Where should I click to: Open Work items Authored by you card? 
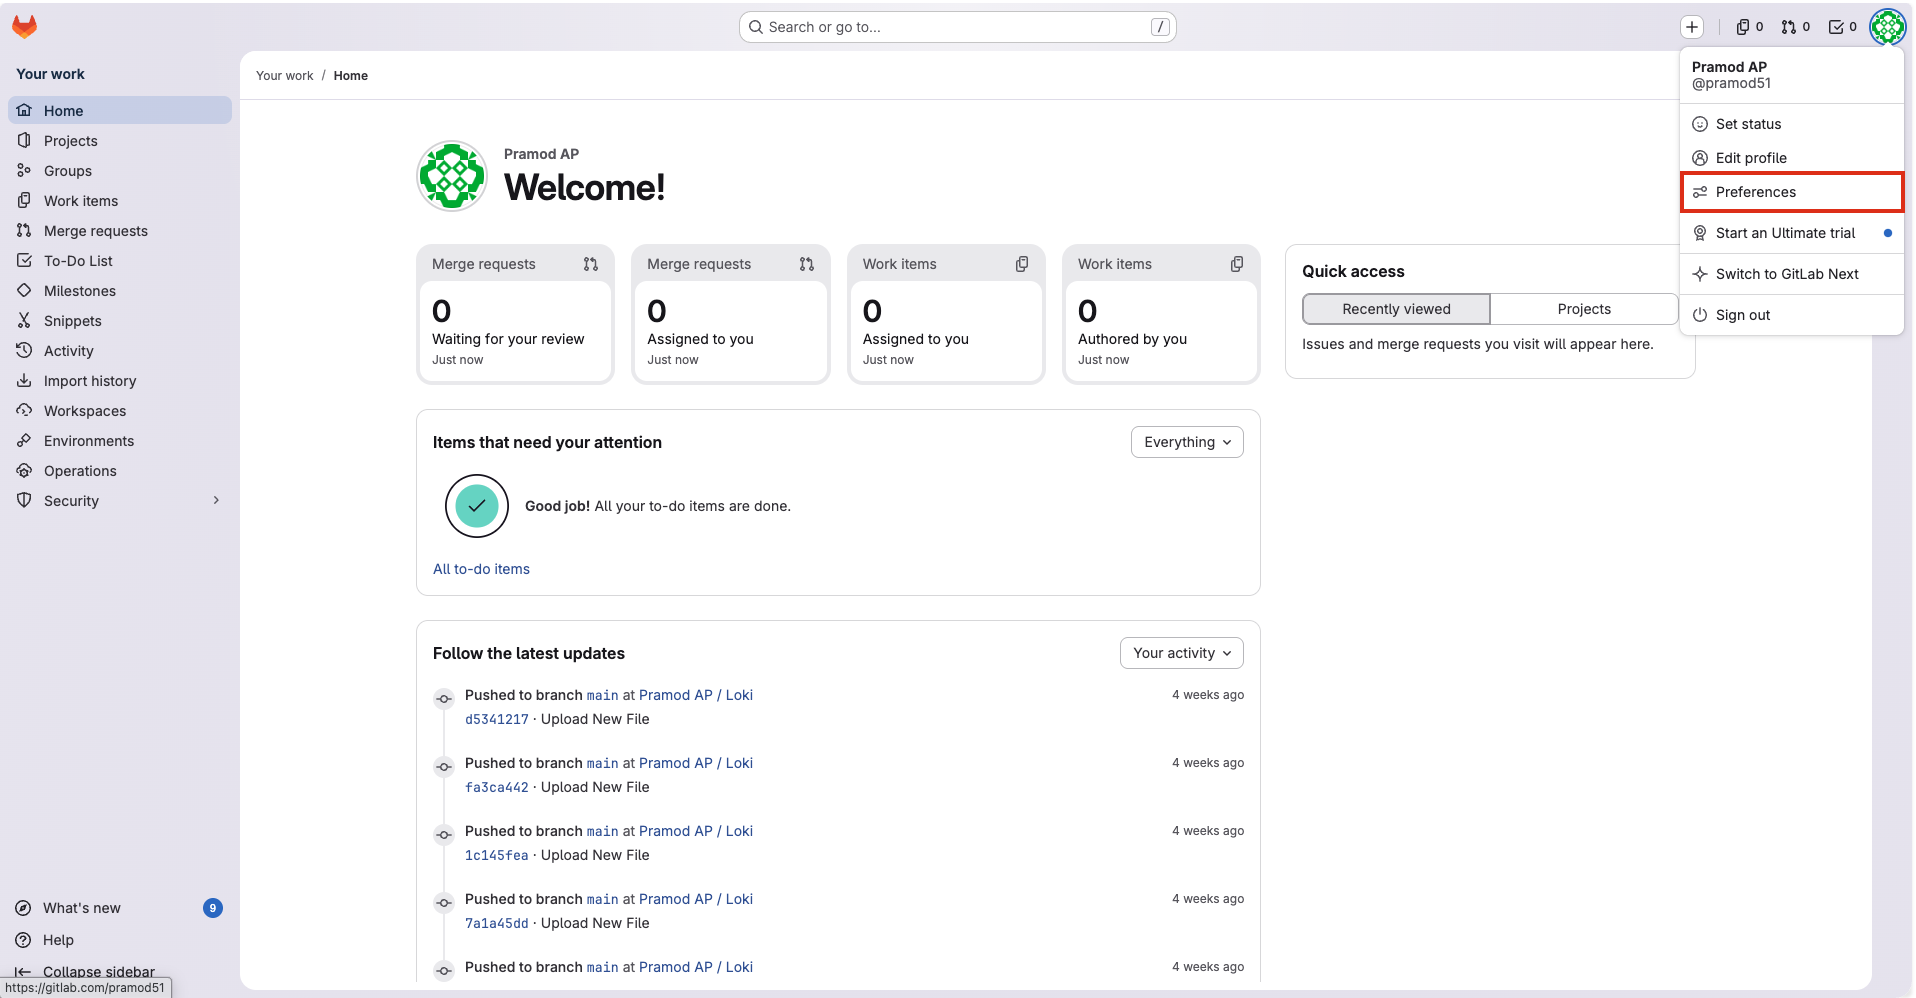[x=1161, y=314]
